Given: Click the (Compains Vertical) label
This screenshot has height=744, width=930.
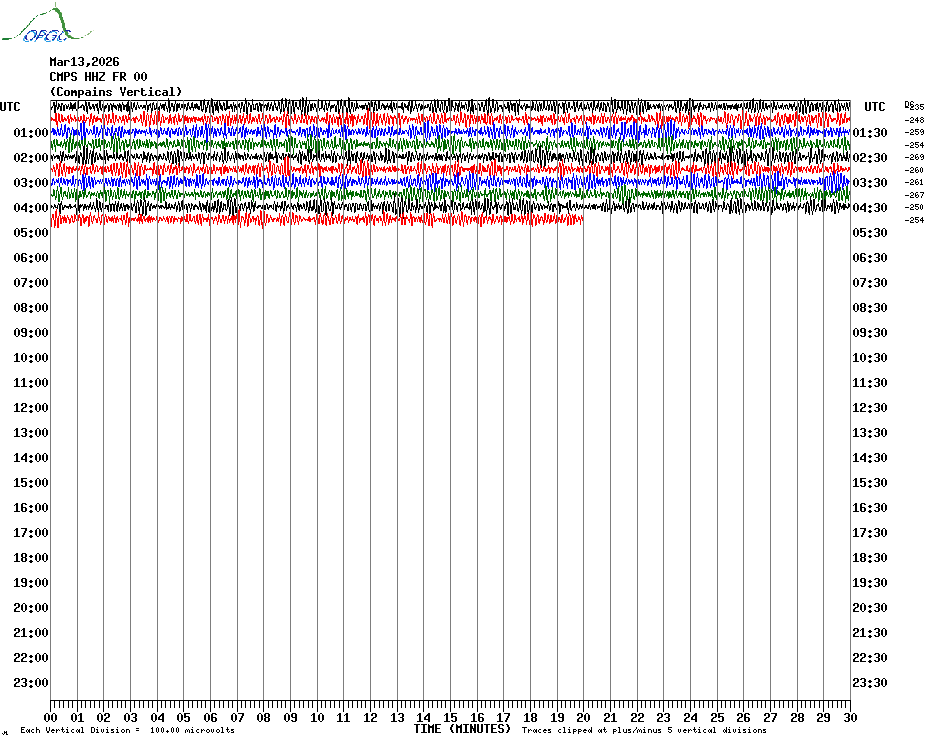Looking at the screenshot, I should 116,92.
